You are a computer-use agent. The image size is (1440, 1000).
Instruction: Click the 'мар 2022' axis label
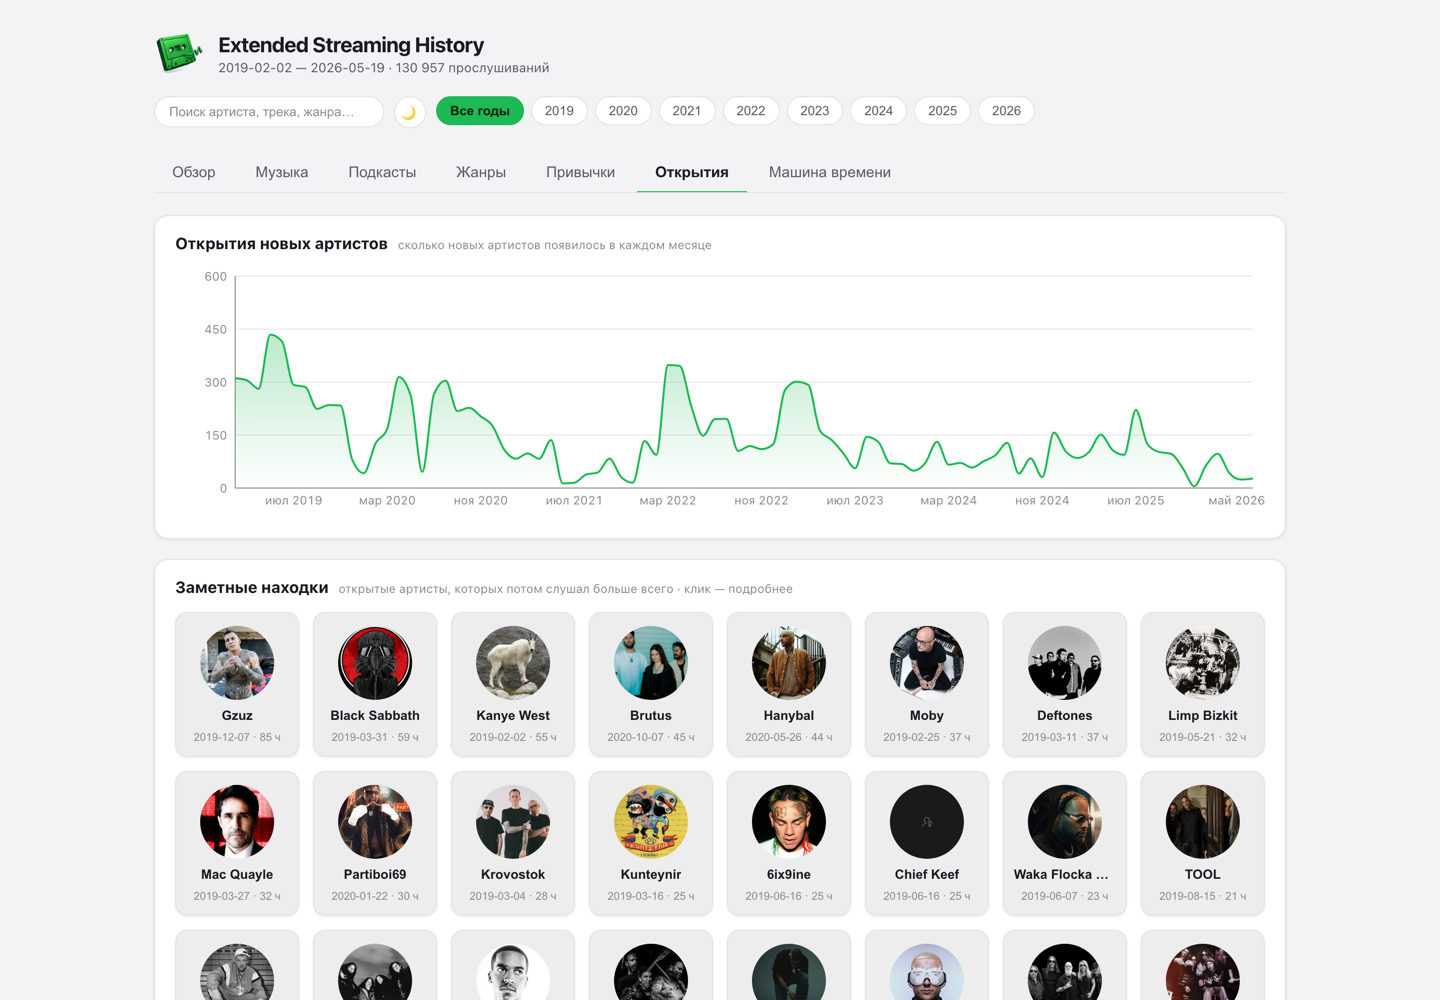pos(668,501)
